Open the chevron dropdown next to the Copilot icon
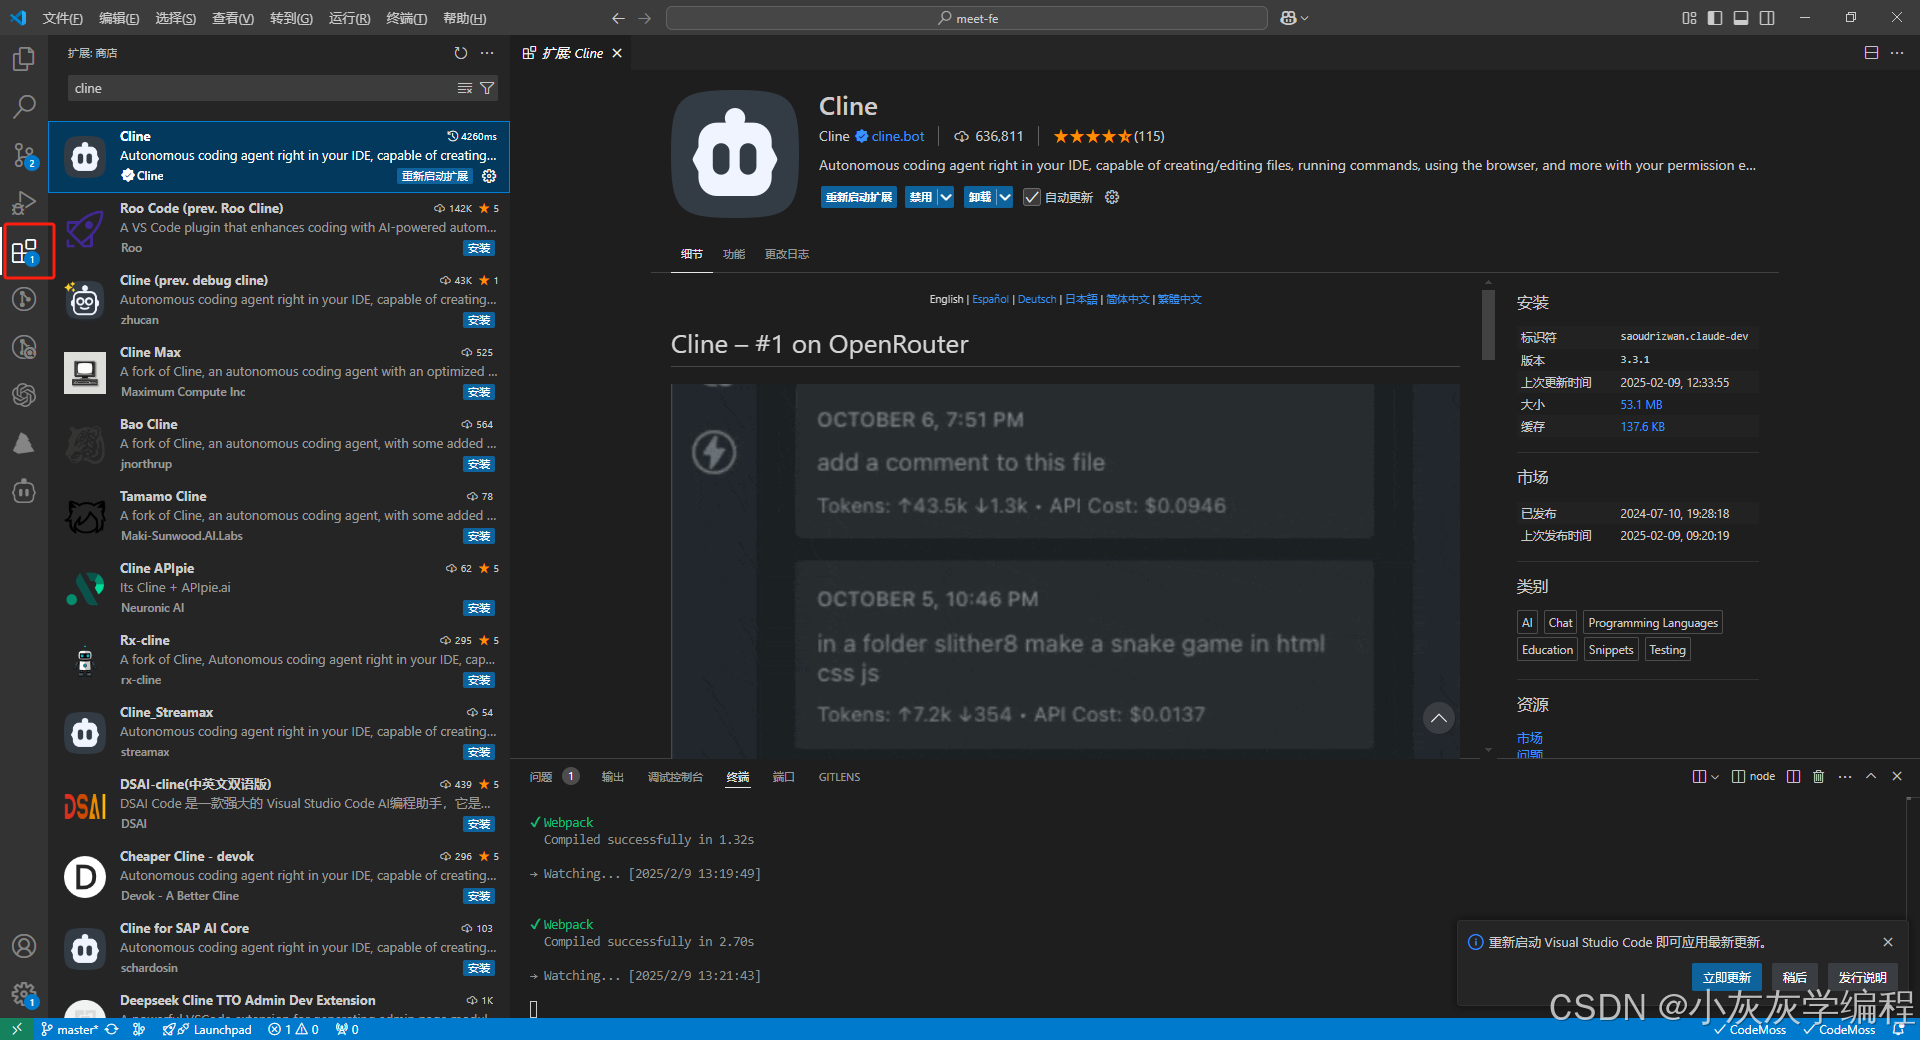 coord(1304,18)
